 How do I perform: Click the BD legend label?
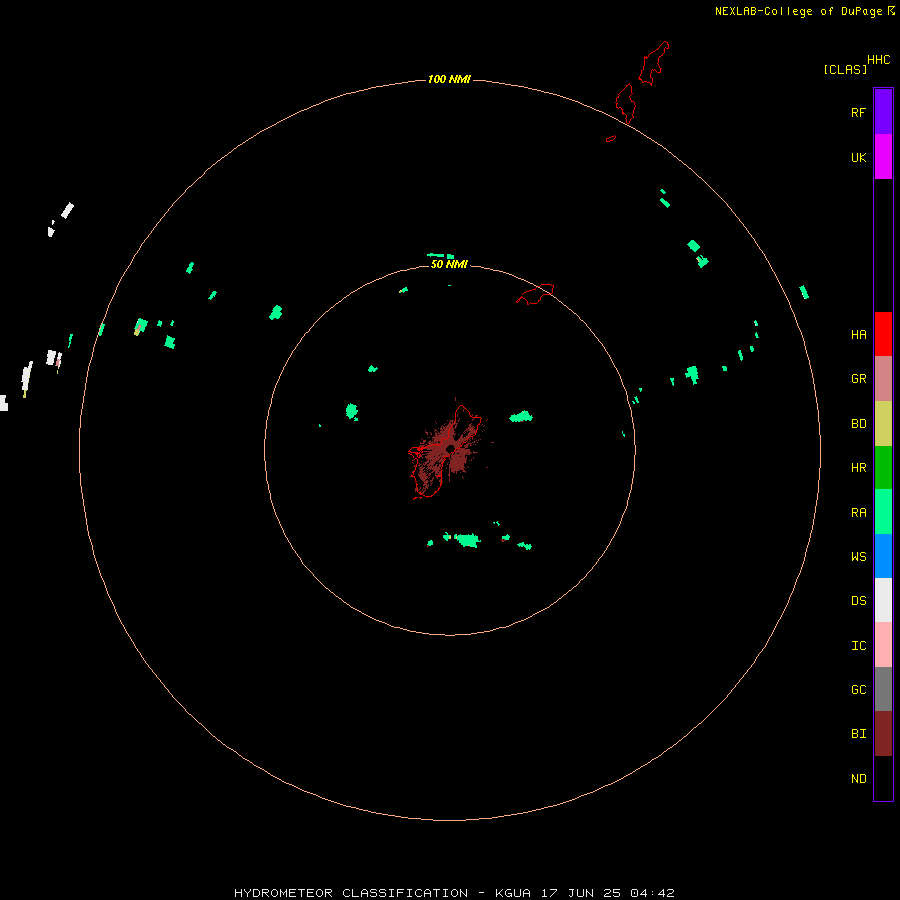click(x=858, y=424)
